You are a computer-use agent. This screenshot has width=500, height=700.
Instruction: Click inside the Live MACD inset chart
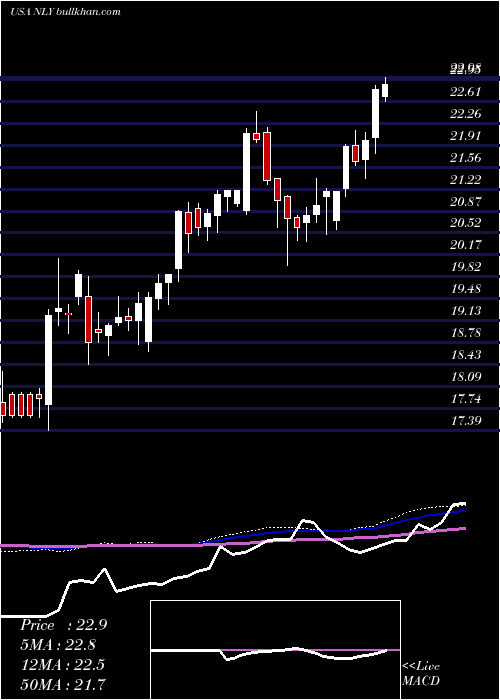click(x=275, y=650)
